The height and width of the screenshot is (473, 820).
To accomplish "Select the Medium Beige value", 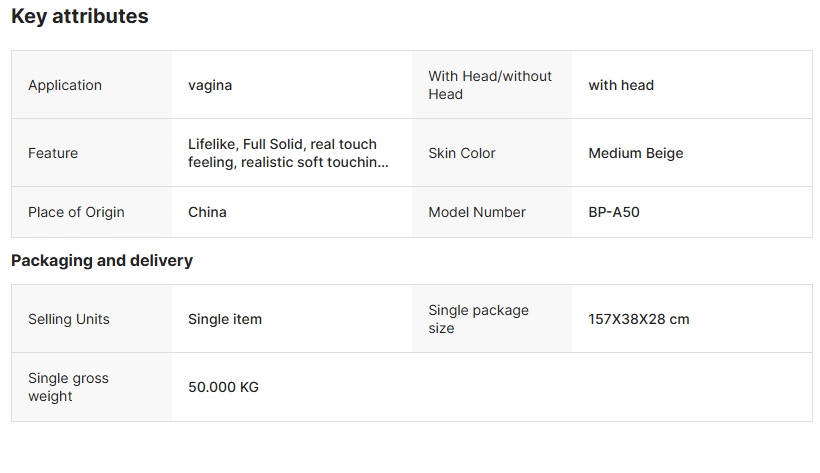I will click(x=636, y=153).
